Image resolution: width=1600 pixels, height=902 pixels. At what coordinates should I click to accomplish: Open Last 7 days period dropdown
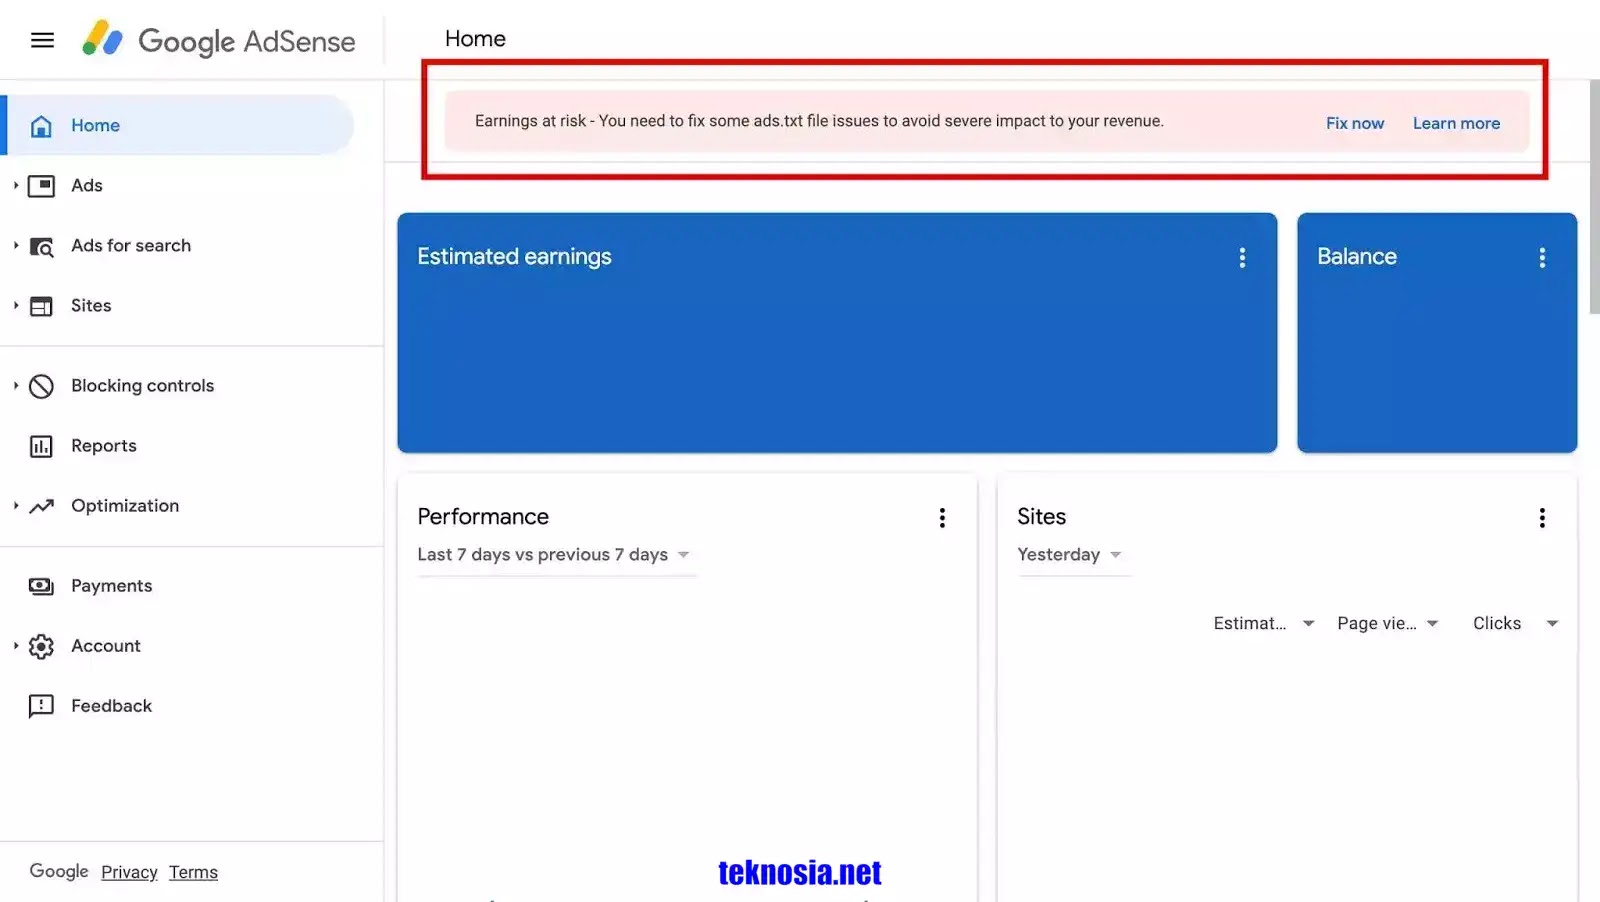555,555
